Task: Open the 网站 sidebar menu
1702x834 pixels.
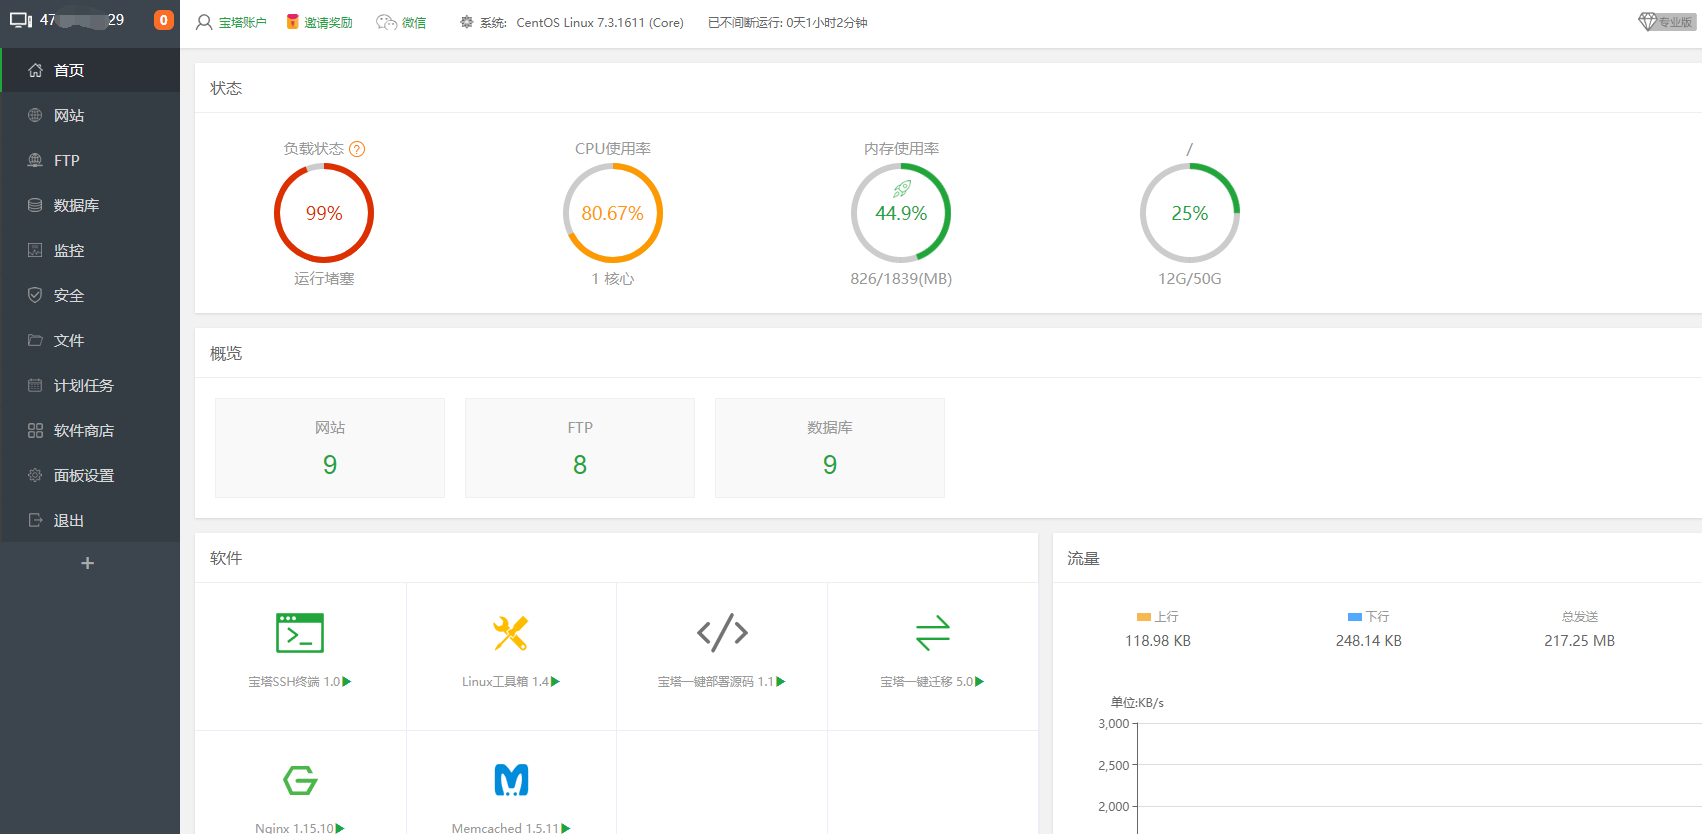Action: (x=90, y=115)
